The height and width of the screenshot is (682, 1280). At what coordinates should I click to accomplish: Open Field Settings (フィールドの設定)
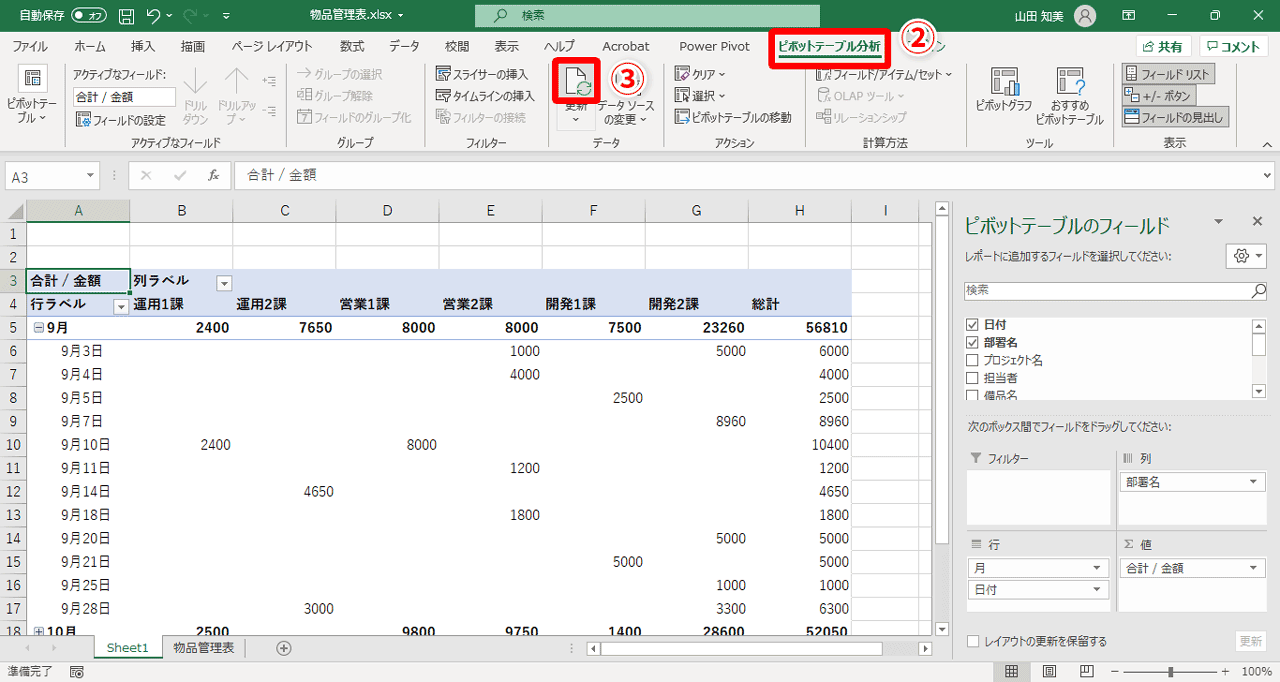[121, 119]
